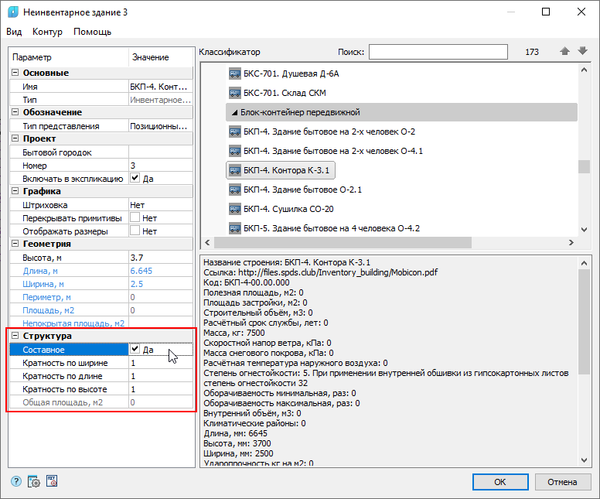Open the Контур menu
600x499 pixels.
(47, 32)
